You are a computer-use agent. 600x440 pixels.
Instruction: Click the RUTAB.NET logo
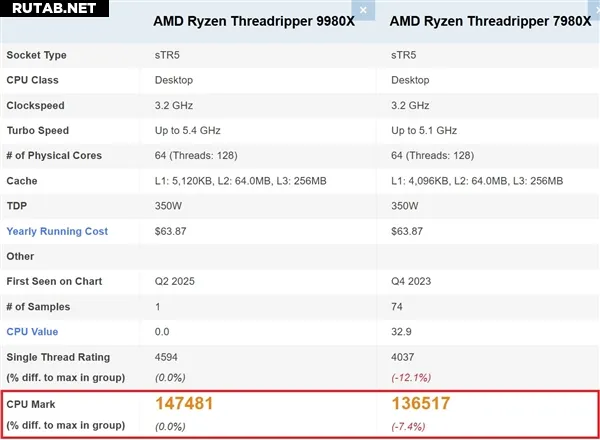(54, 8)
